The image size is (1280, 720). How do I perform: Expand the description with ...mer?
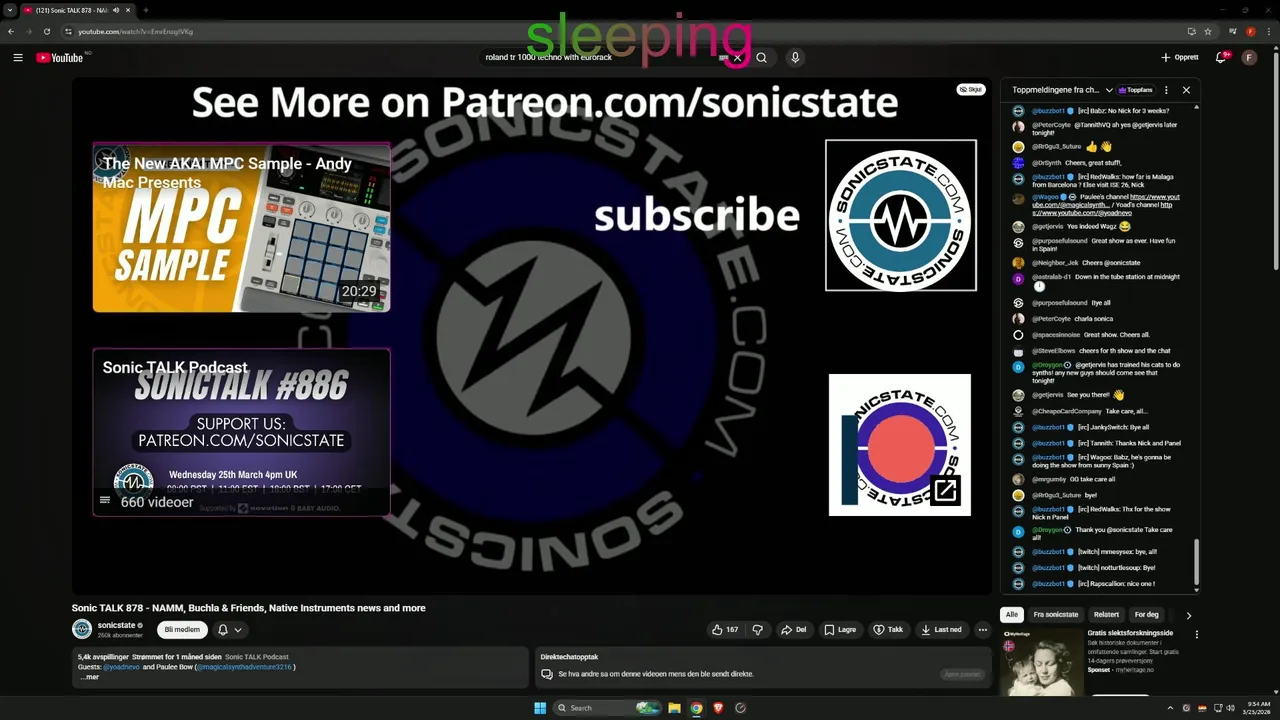coord(90,677)
